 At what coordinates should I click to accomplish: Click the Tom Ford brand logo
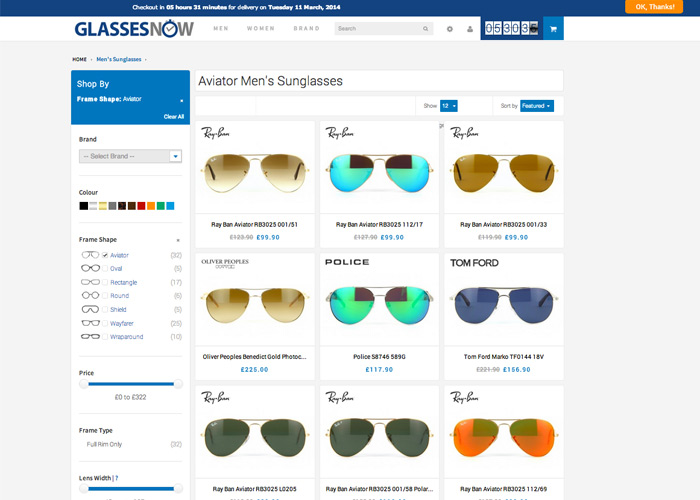474,263
